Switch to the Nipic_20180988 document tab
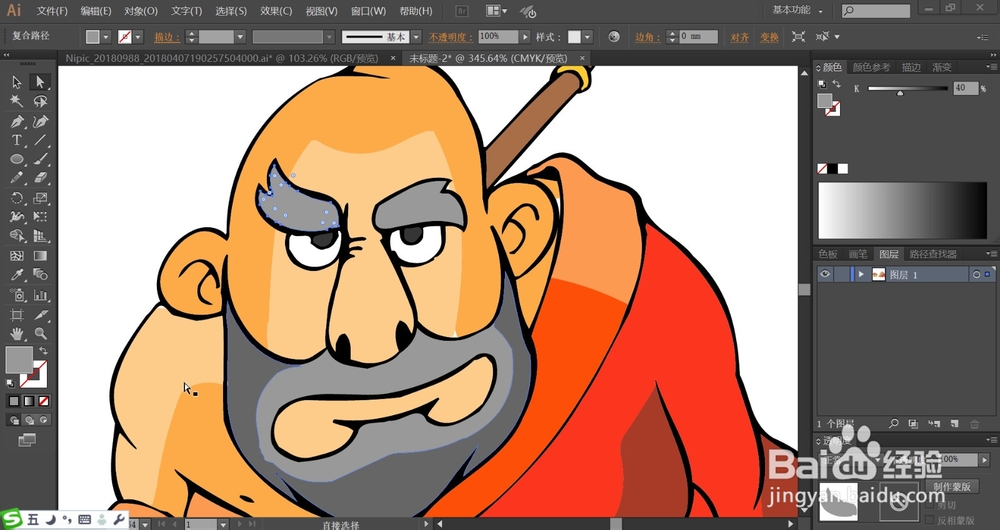This screenshot has height=530, width=1000. tap(222, 58)
